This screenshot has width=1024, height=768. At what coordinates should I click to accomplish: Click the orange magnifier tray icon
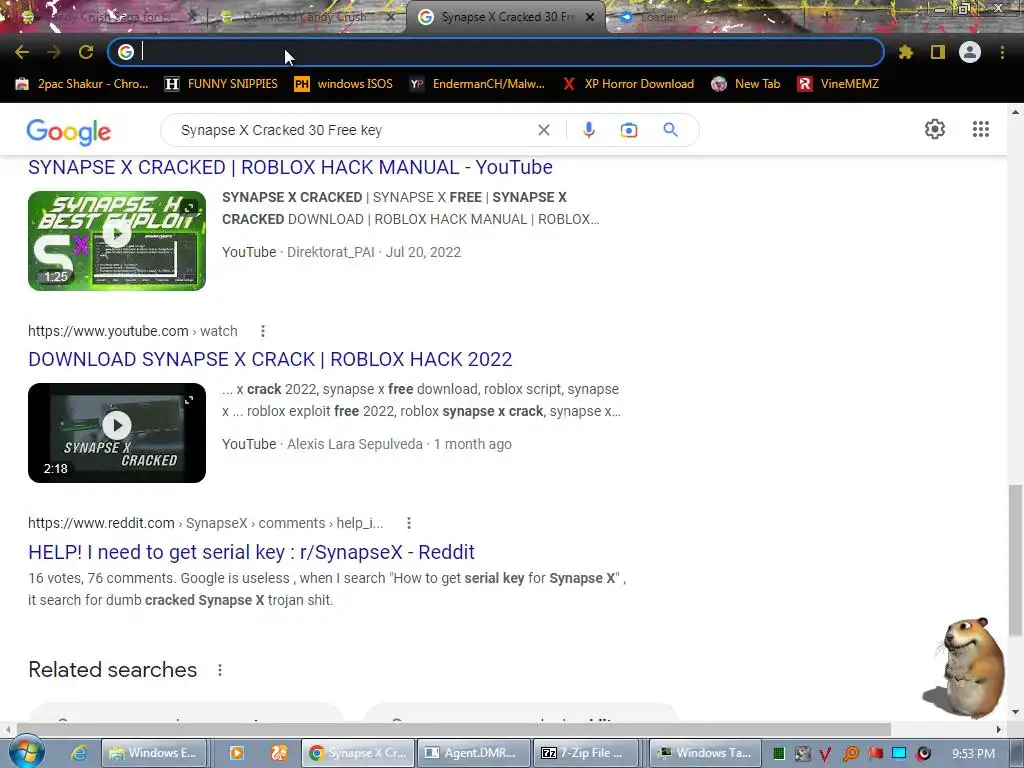[851, 754]
